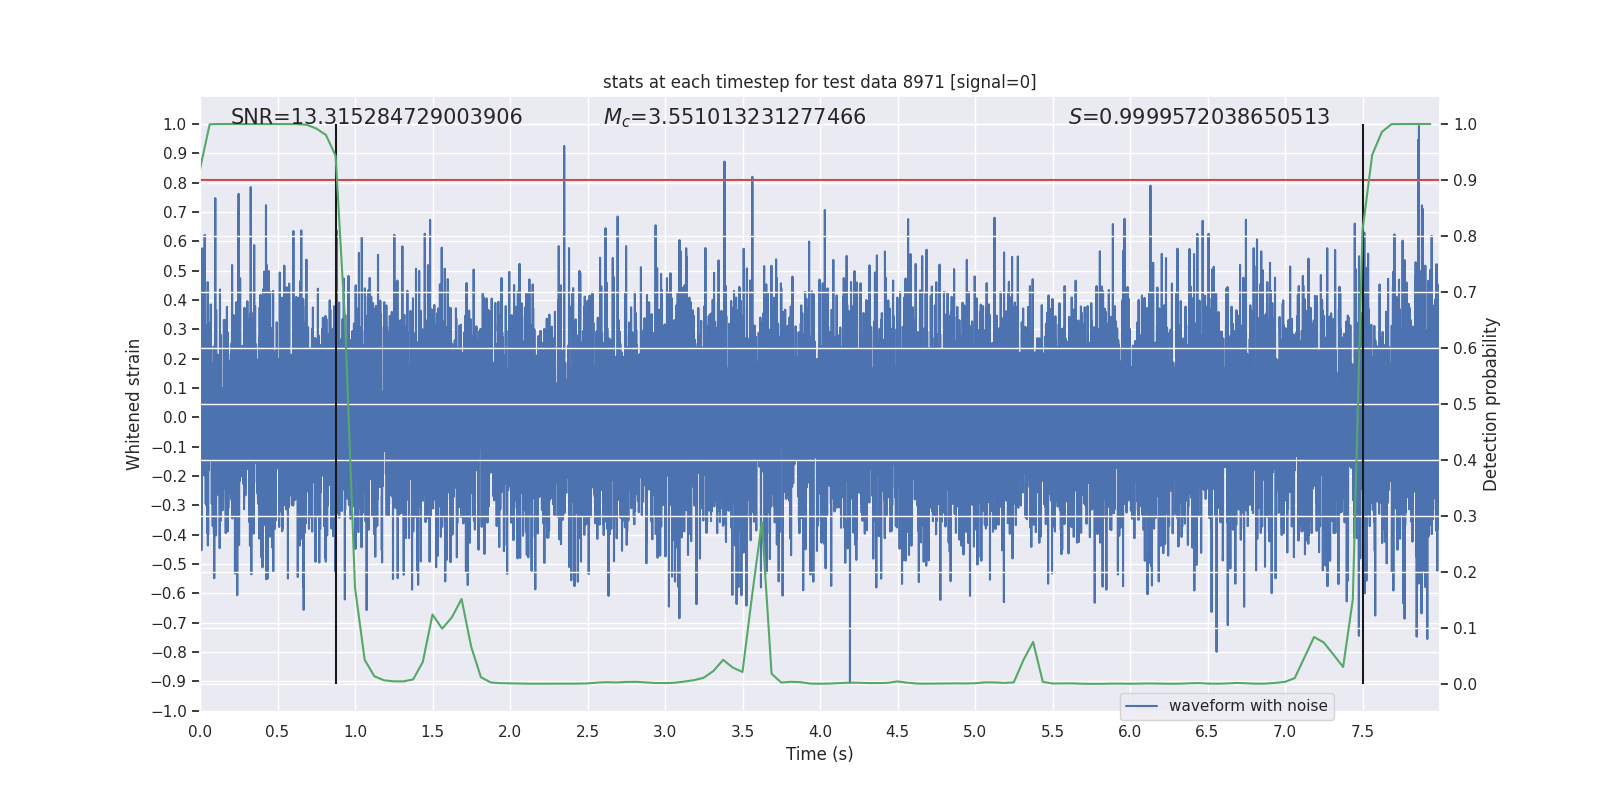Click the blue line sample in legend
The height and width of the screenshot is (800, 1600).
coord(1141,706)
